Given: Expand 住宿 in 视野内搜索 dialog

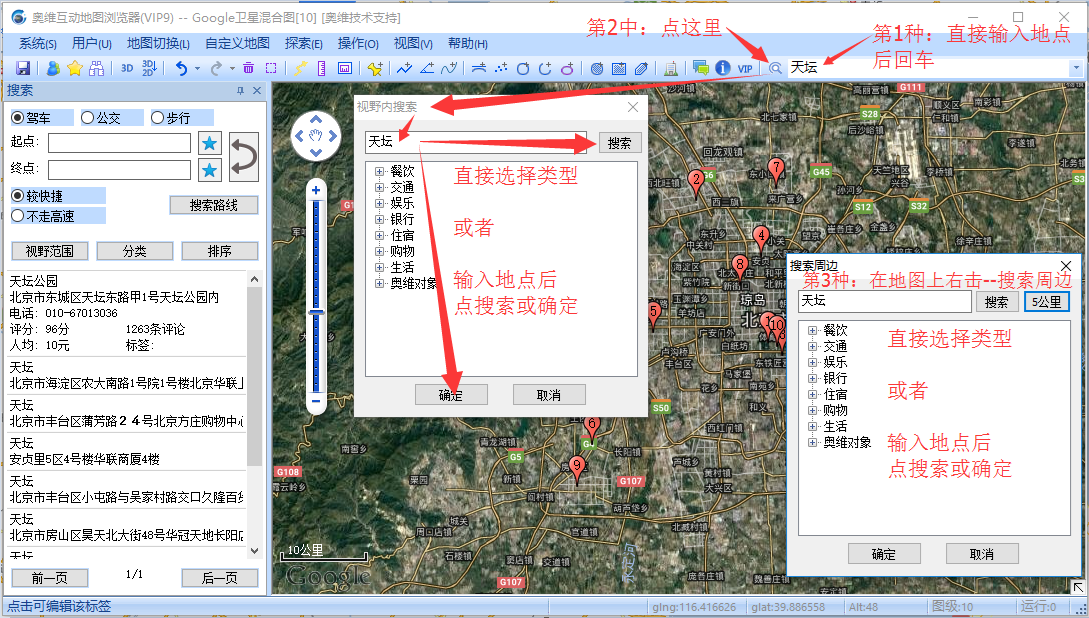Looking at the screenshot, I should 379,235.
